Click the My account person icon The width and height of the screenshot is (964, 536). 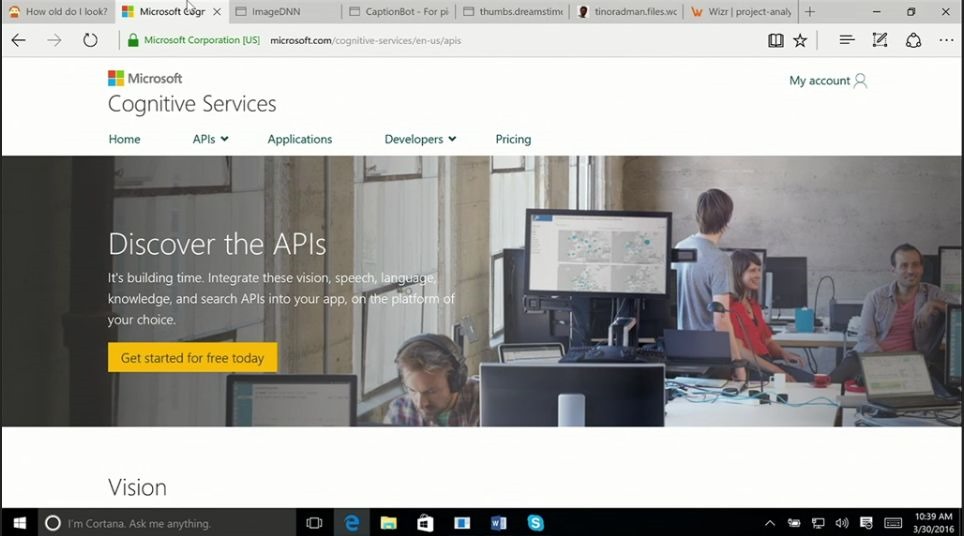coord(861,81)
